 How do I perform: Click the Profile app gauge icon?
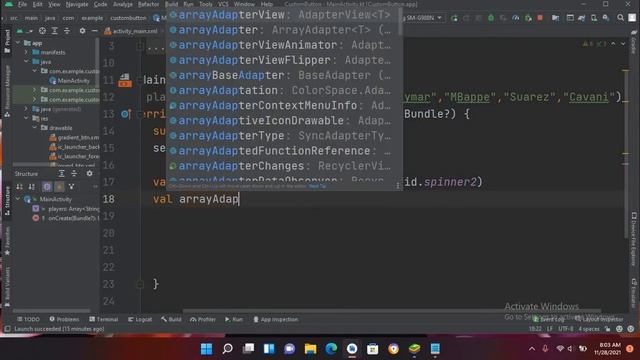coord(516,18)
